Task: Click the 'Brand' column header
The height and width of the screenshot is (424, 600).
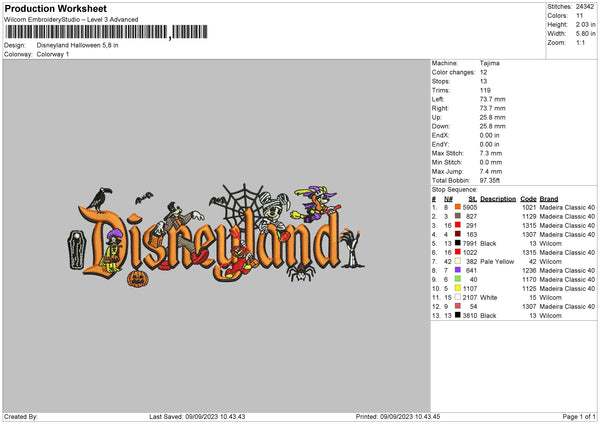Action: tap(549, 199)
